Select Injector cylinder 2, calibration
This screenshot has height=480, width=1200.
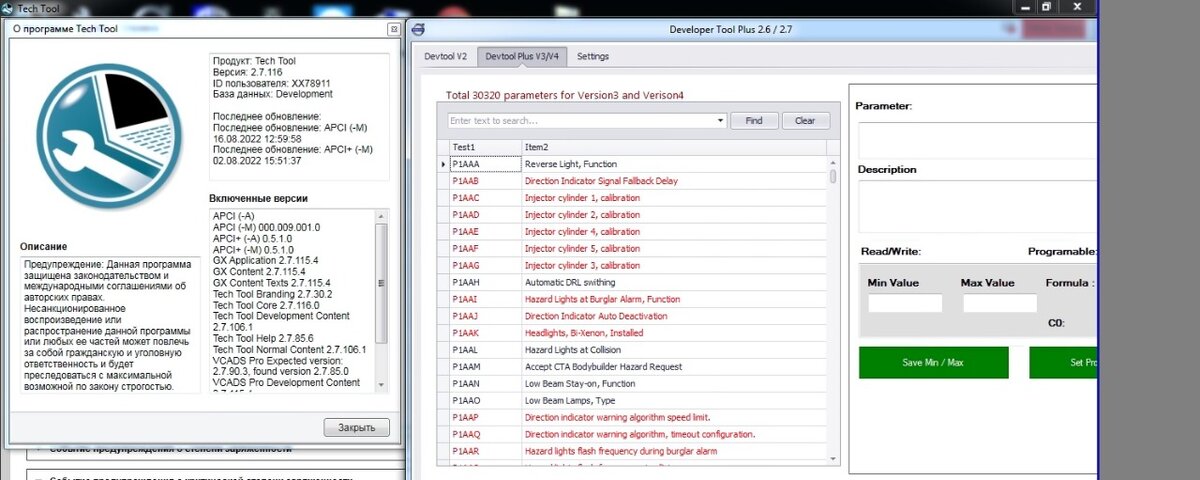click(x=582, y=215)
